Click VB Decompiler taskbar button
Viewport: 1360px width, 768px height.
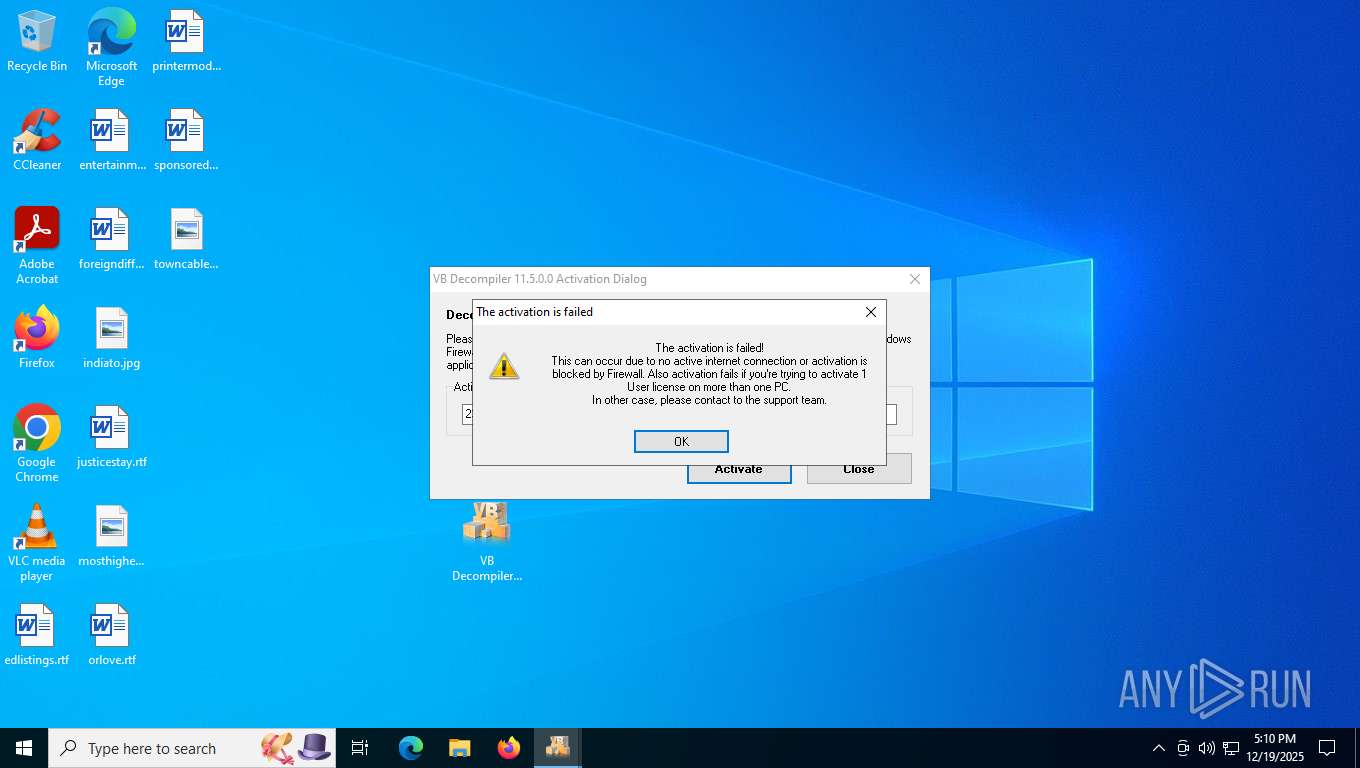pyautogui.click(x=557, y=748)
